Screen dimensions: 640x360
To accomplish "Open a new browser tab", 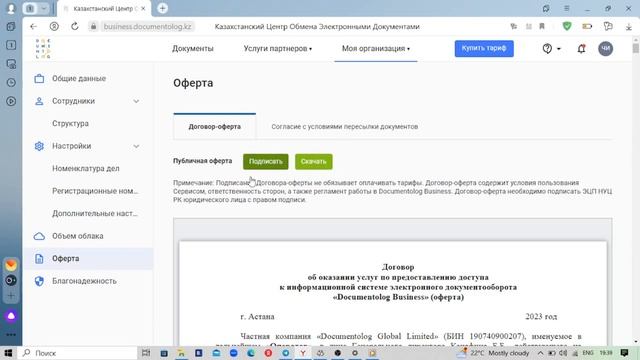I will [162, 8].
